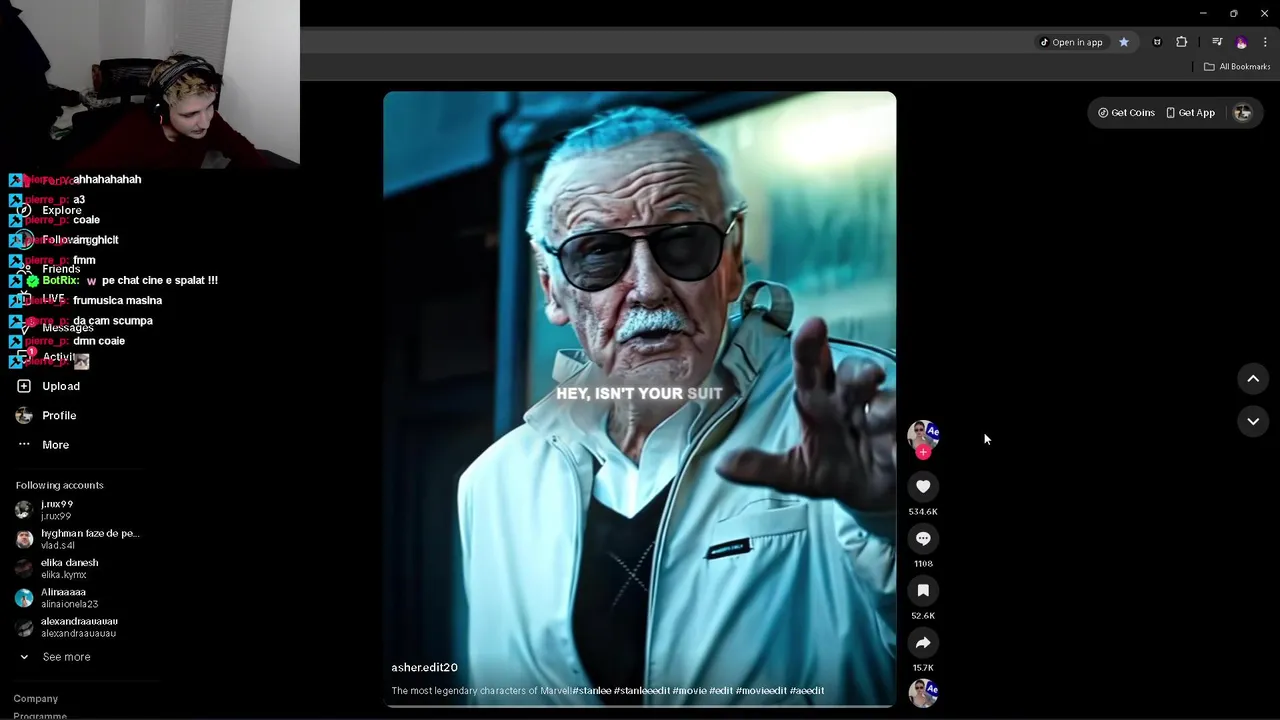Open the More menu in sidebar
Image resolution: width=1280 pixels, height=720 pixels.
tap(55, 445)
